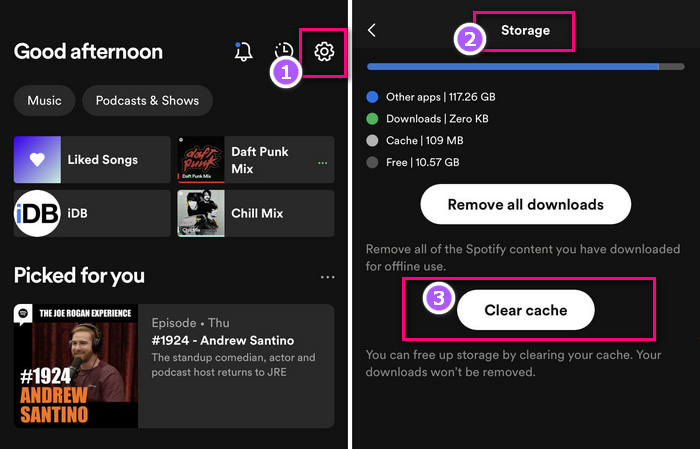Open the Chill Mix cover thumbnail
This screenshot has width=700, height=449.
click(200, 213)
